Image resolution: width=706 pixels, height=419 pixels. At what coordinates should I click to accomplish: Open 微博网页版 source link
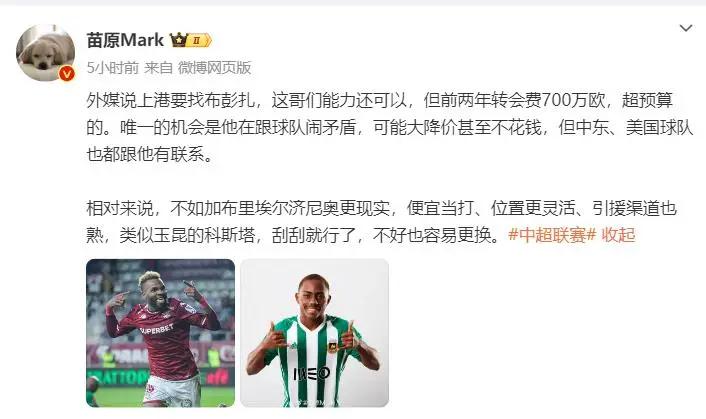tap(214, 68)
